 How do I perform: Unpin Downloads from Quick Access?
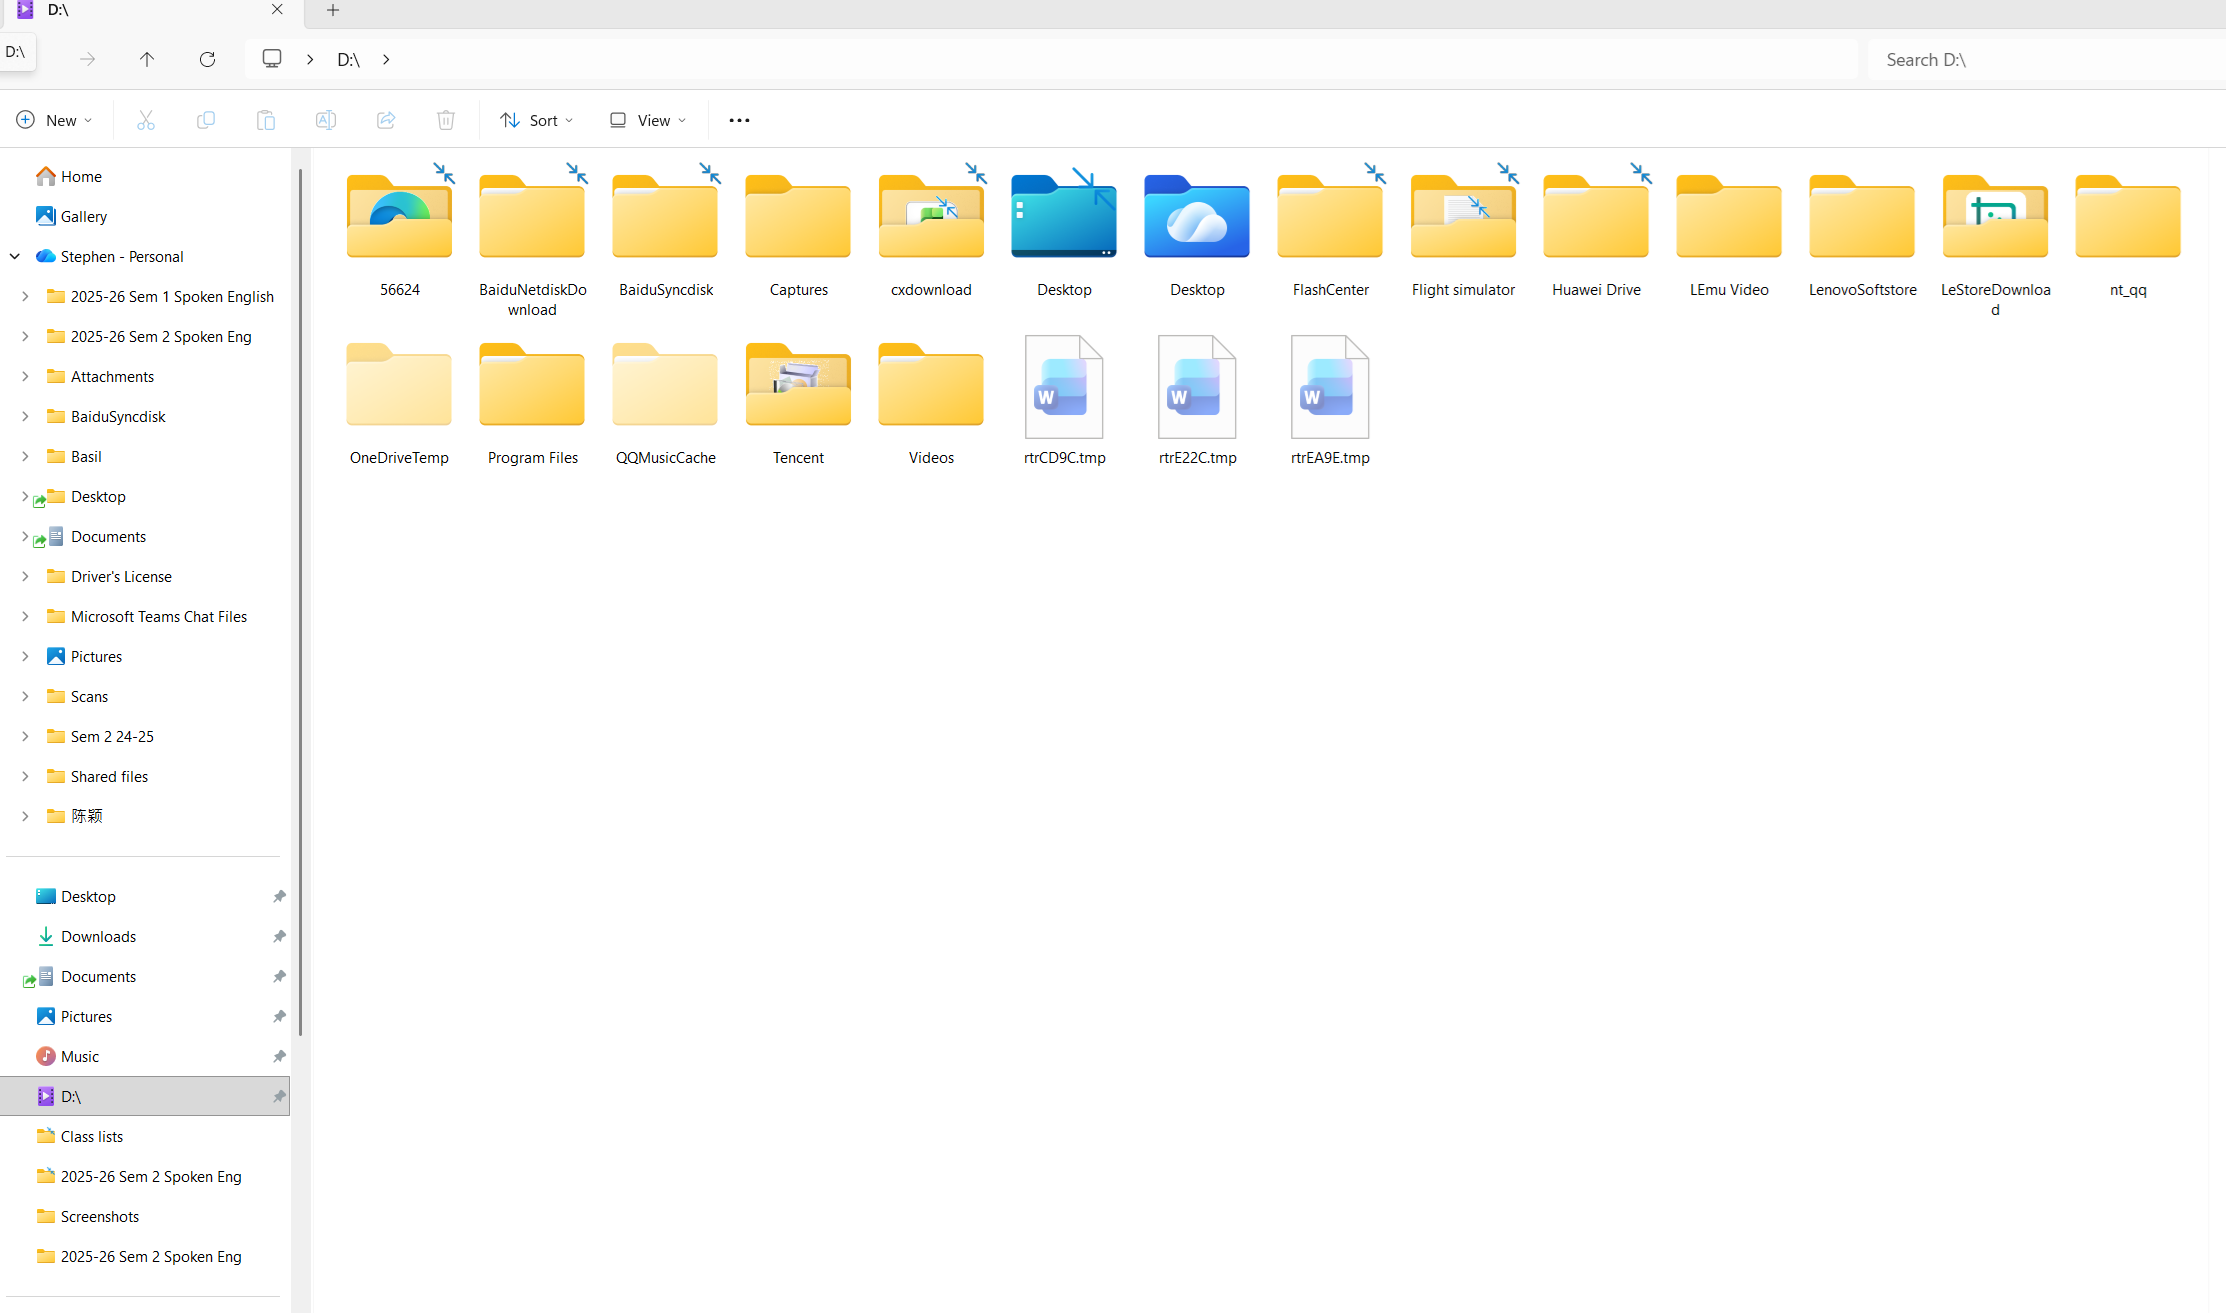[x=279, y=936]
